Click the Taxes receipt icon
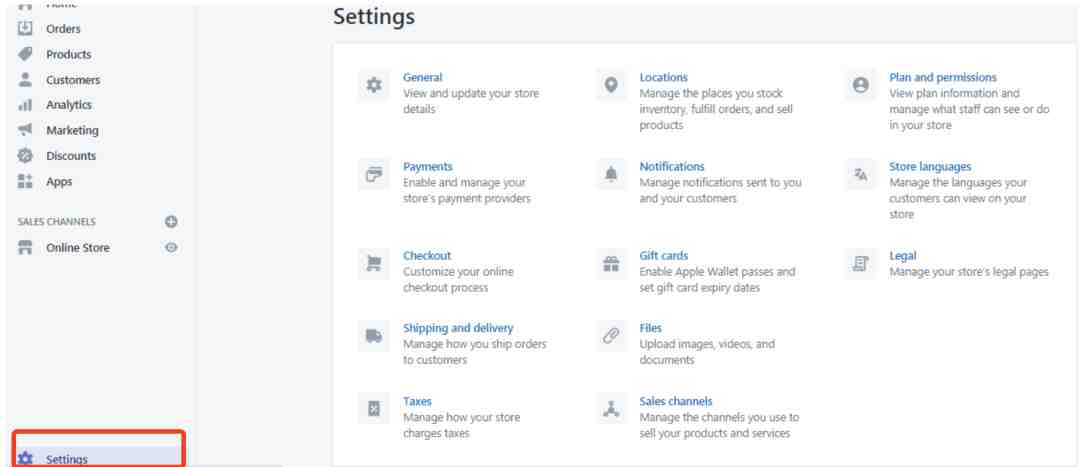This screenshot has width=1080, height=467. 374,409
